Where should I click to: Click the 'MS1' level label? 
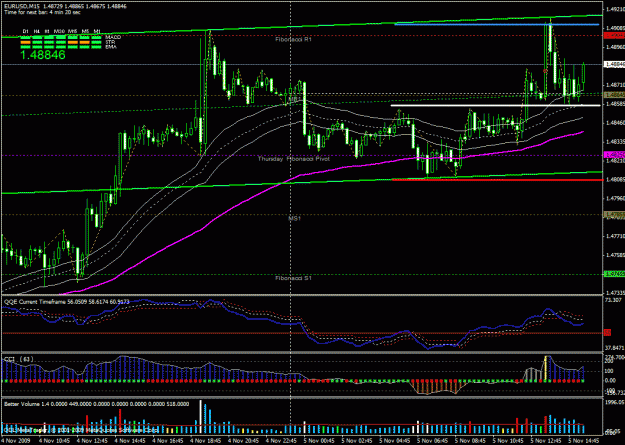tap(294, 219)
